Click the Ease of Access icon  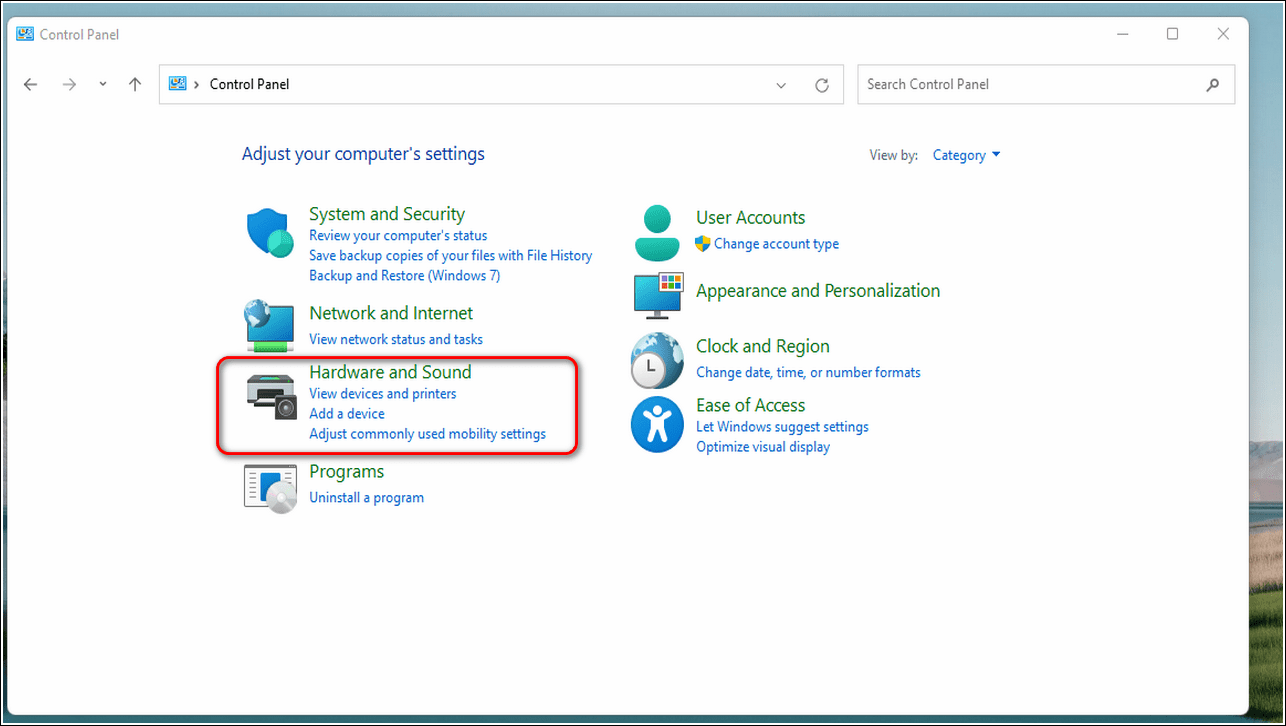coord(657,424)
